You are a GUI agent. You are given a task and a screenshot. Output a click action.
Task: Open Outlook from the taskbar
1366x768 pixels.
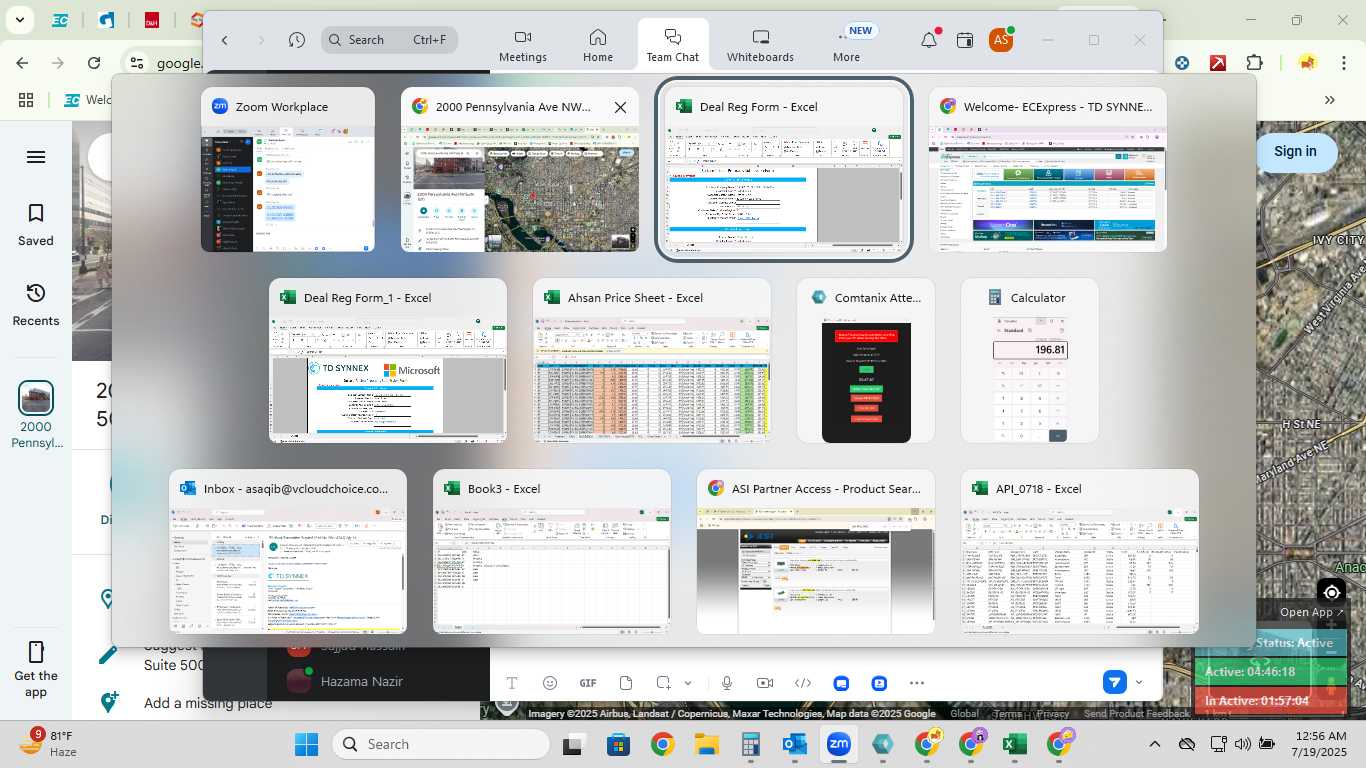pyautogui.click(x=795, y=744)
